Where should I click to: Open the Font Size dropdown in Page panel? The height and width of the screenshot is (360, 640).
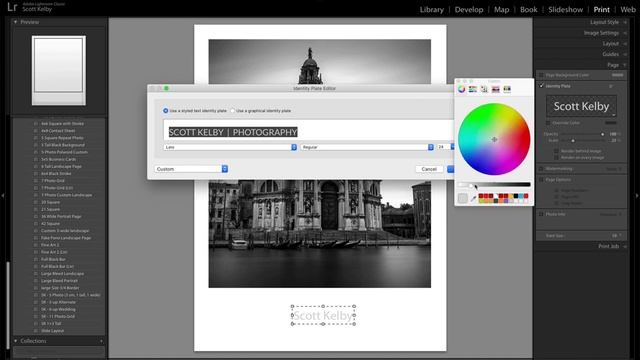[x=616, y=236]
